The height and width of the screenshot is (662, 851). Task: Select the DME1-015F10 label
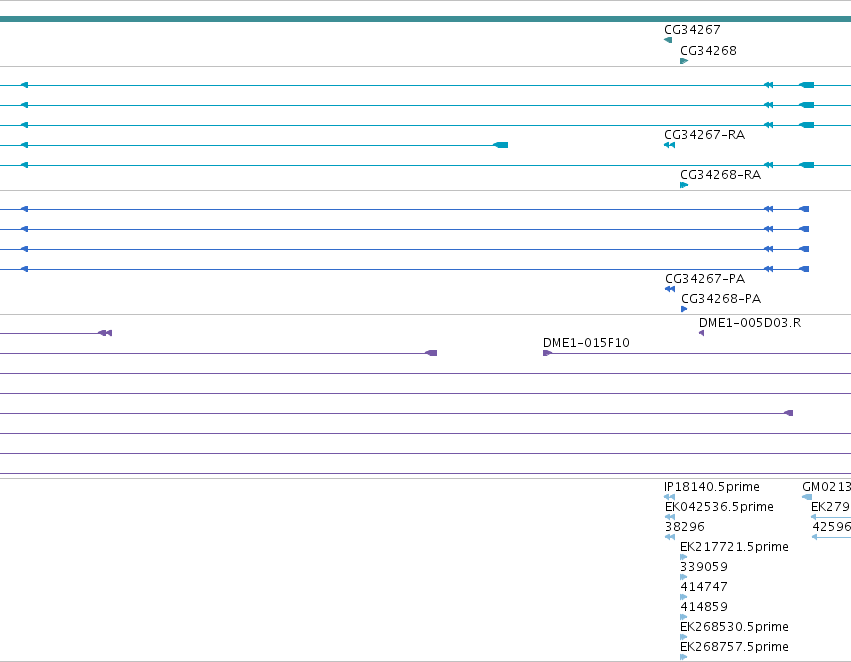click(x=586, y=343)
